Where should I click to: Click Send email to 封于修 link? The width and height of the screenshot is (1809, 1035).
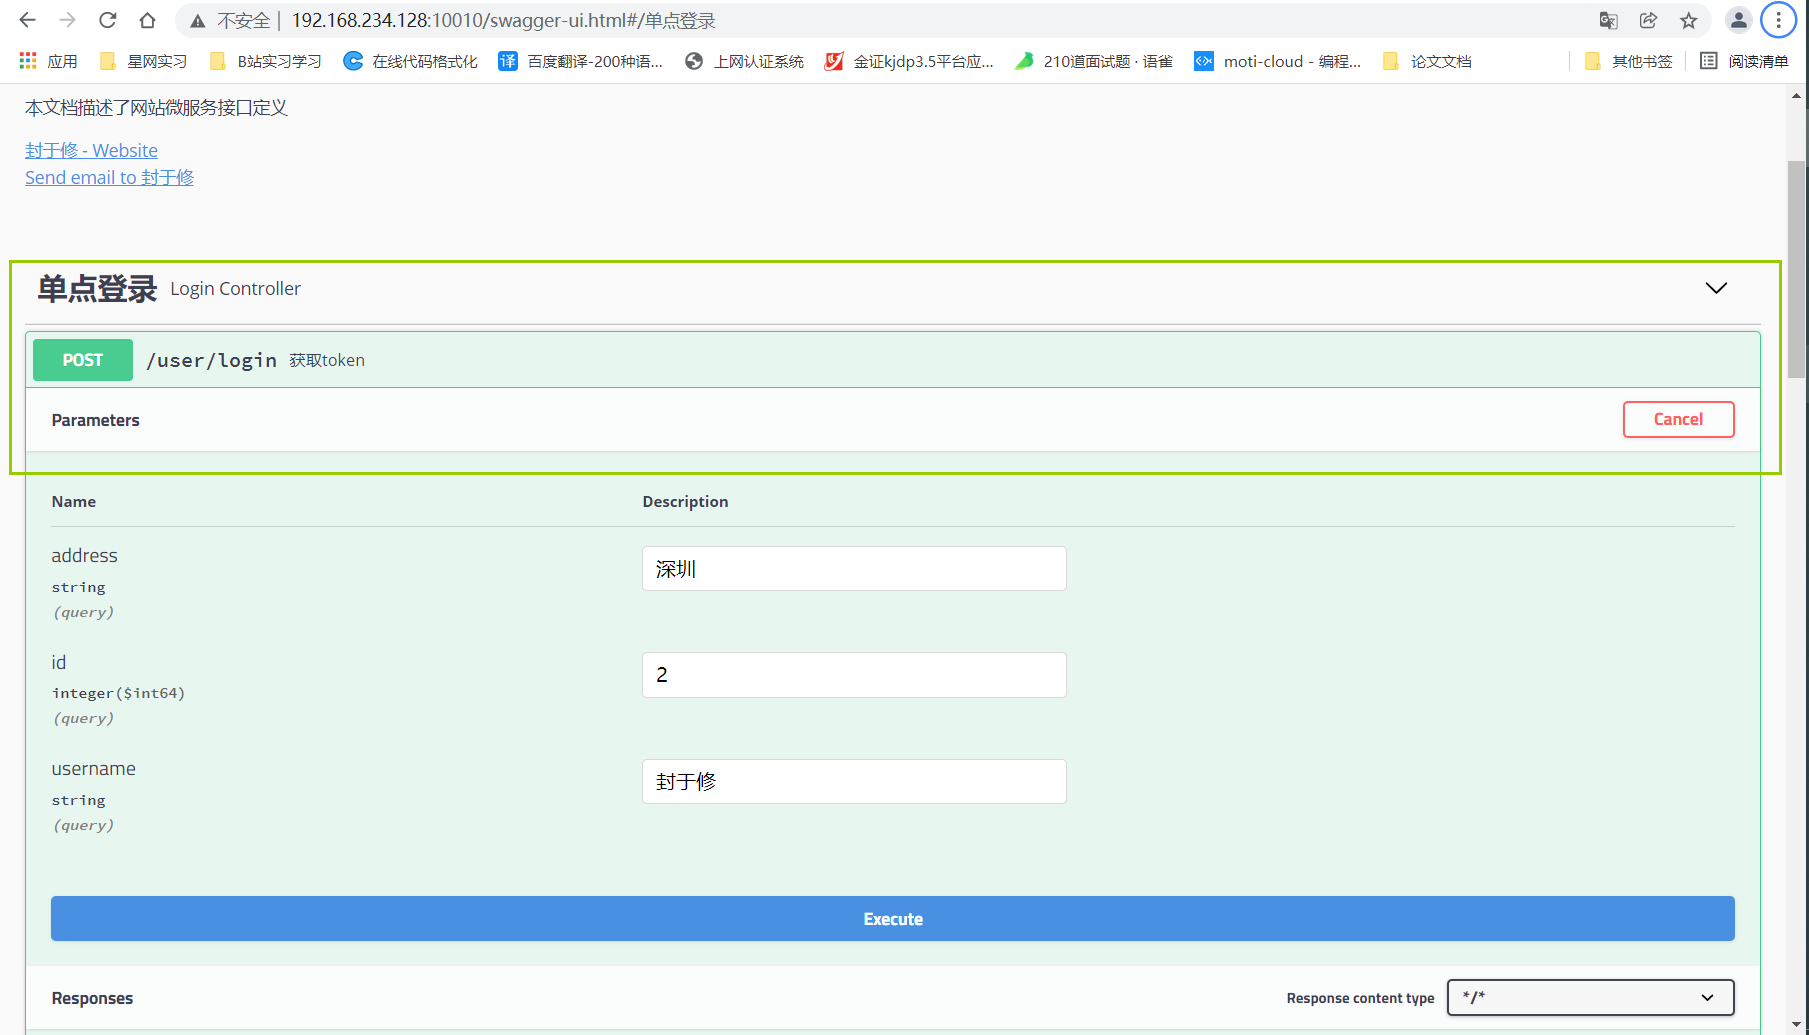pyautogui.click(x=109, y=177)
